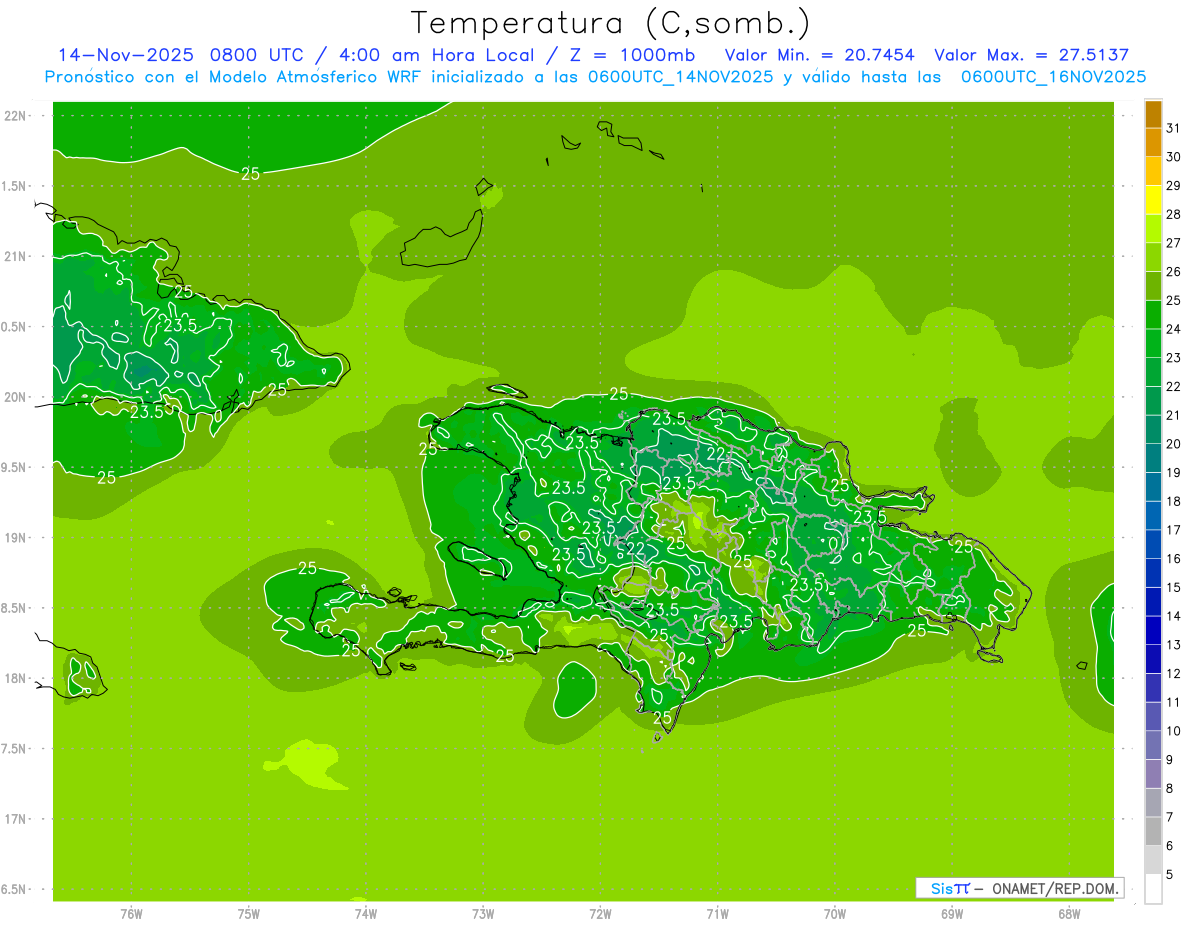1200x927 pixels.
Task: Click the 6.5N latitude axis label
Action: click(x=14, y=889)
